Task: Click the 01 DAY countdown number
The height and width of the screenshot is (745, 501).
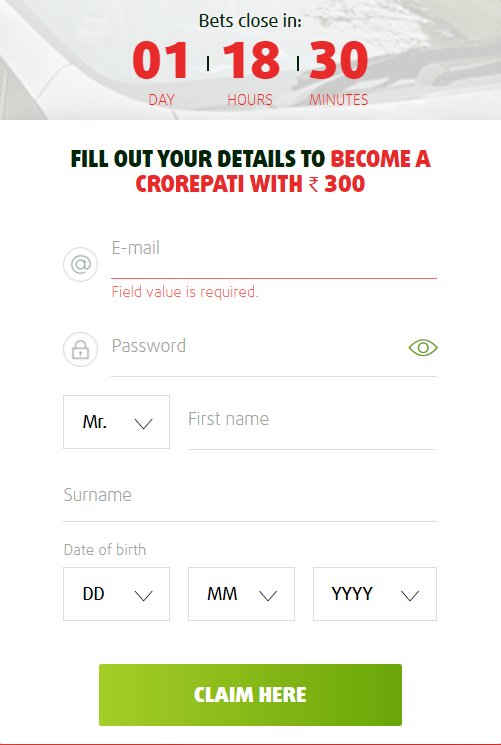Action: [x=161, y=60]
